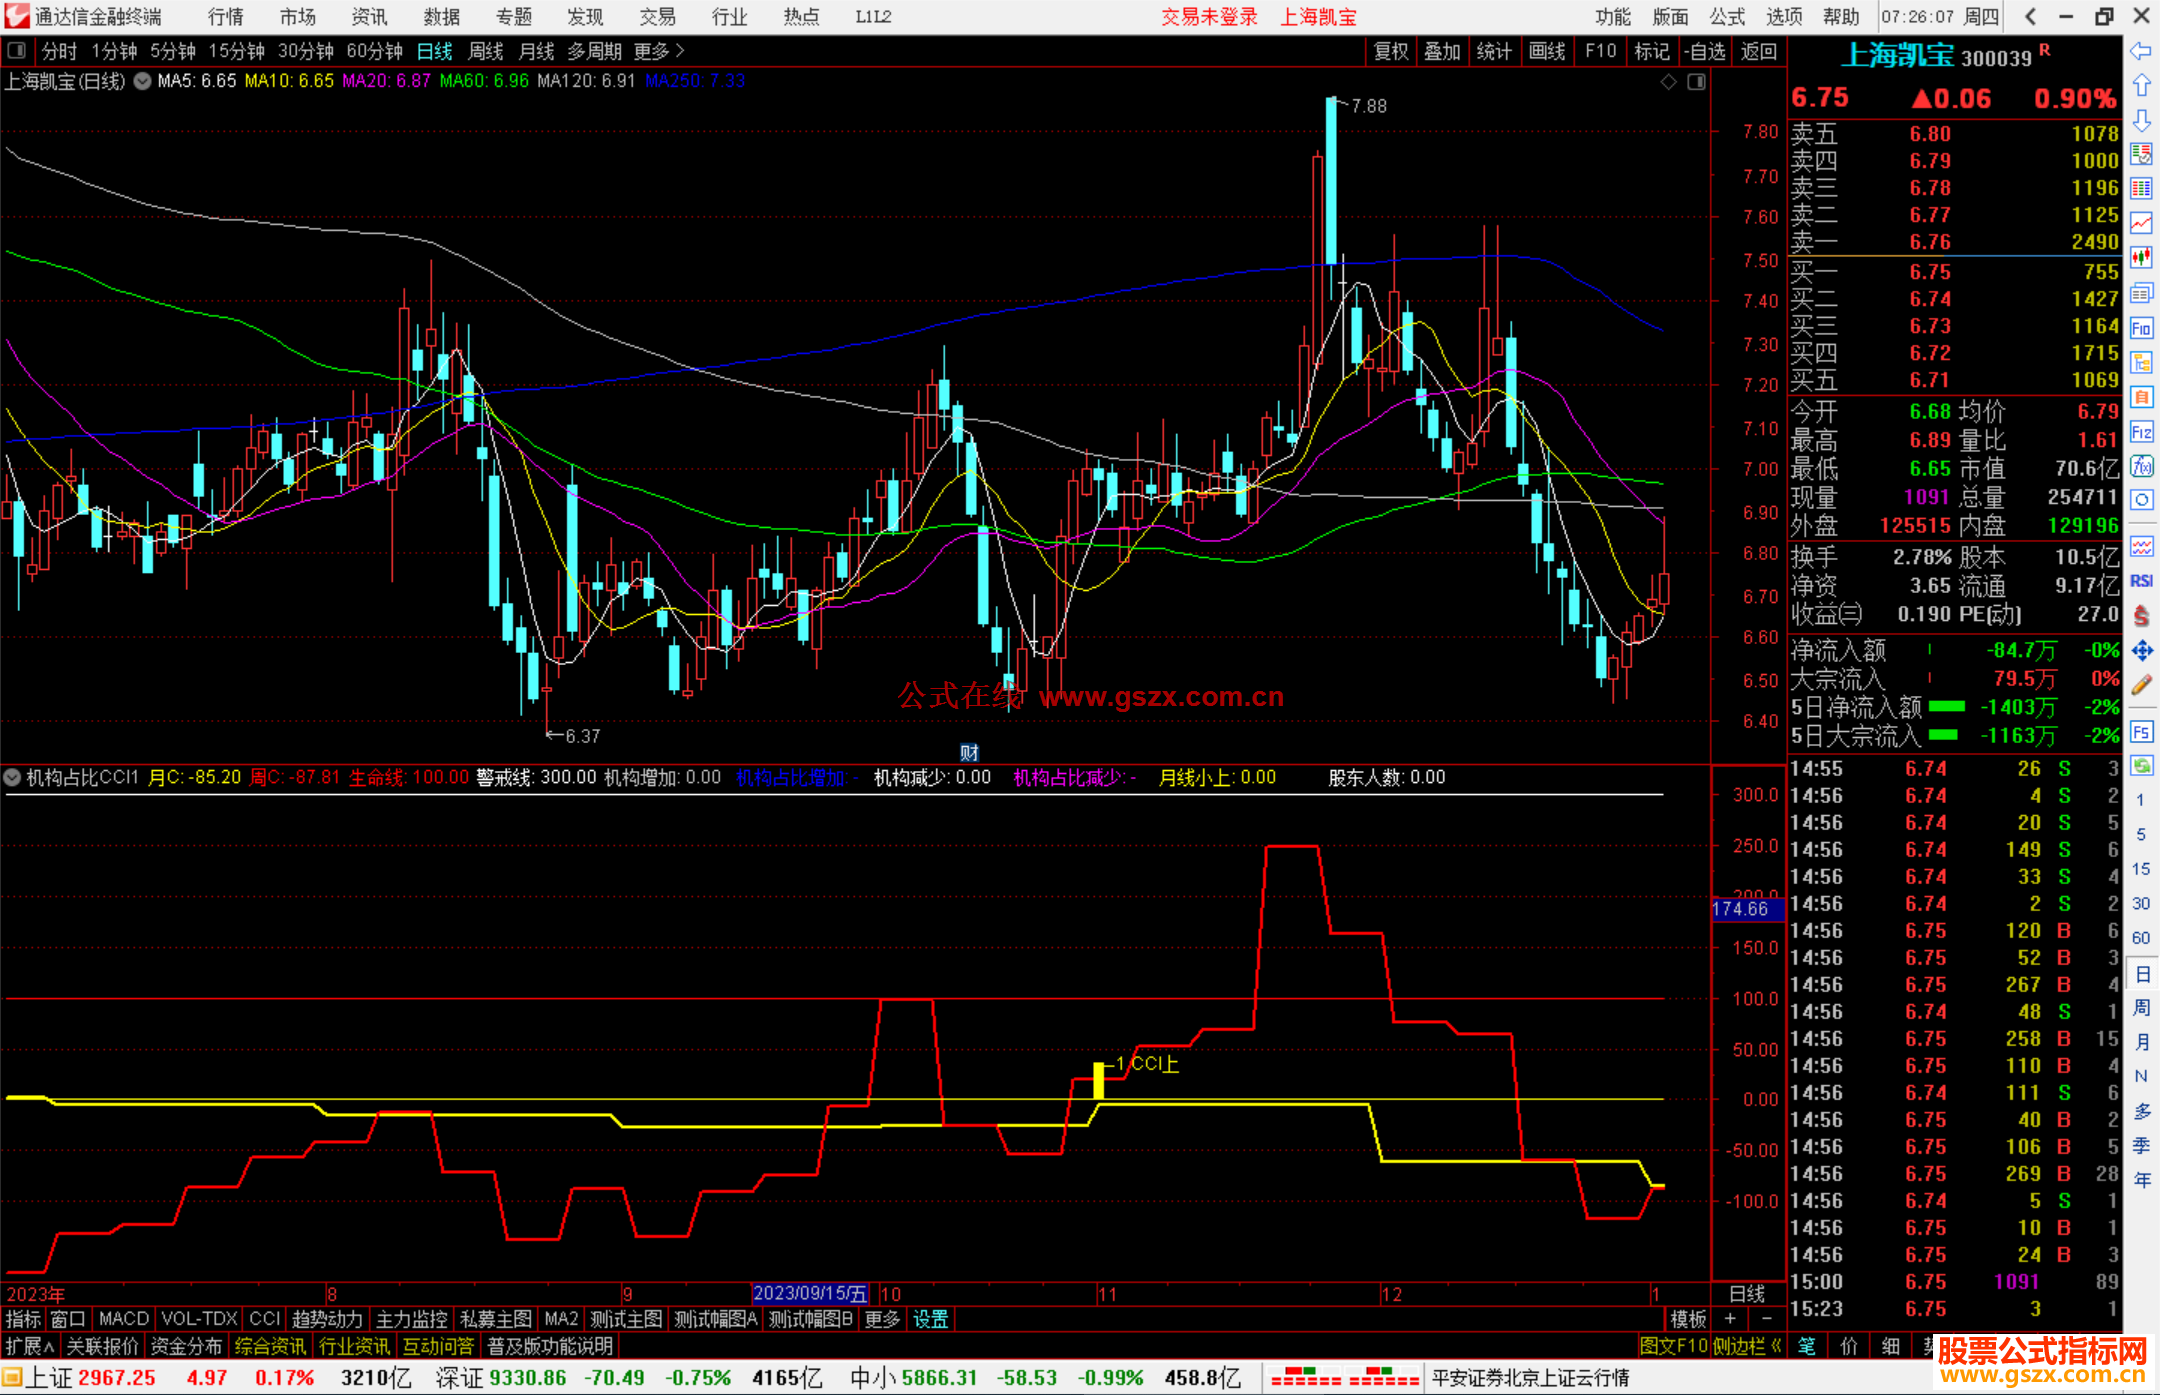
Task: Click the F12 icon in the right sidebar
Action: click(x=2141, y=432)
